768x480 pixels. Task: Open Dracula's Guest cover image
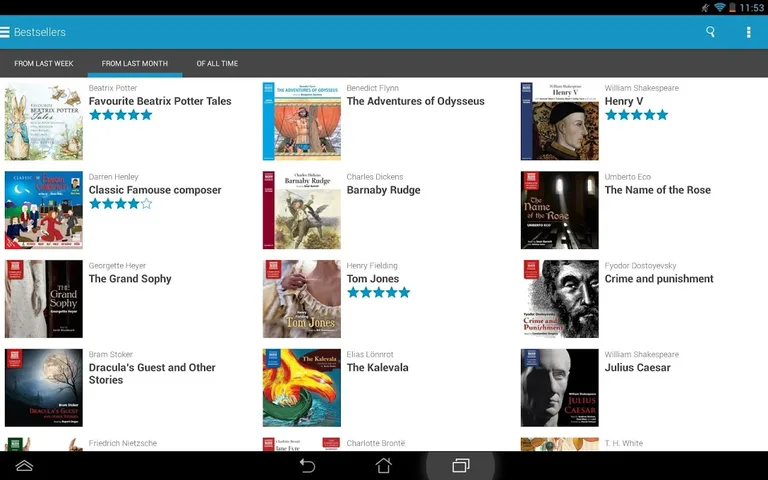44,388
